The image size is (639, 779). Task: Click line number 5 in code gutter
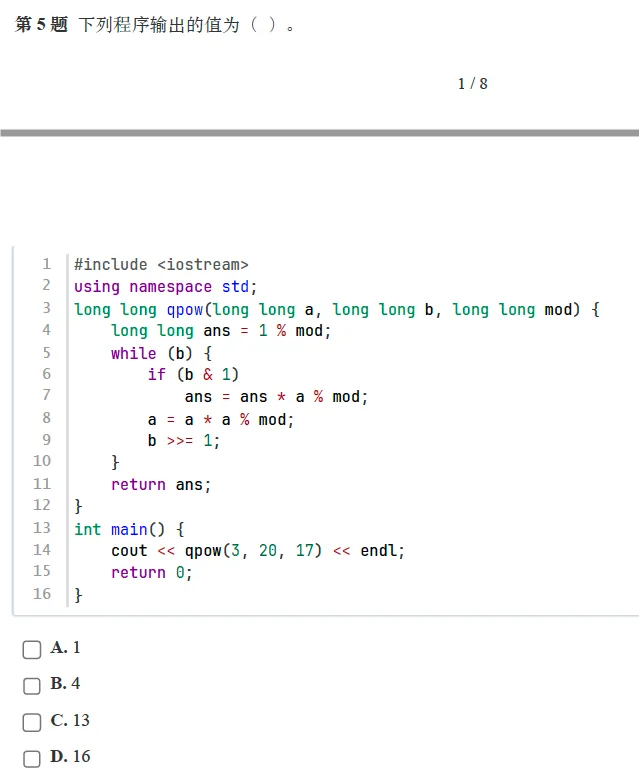[46, 353]
